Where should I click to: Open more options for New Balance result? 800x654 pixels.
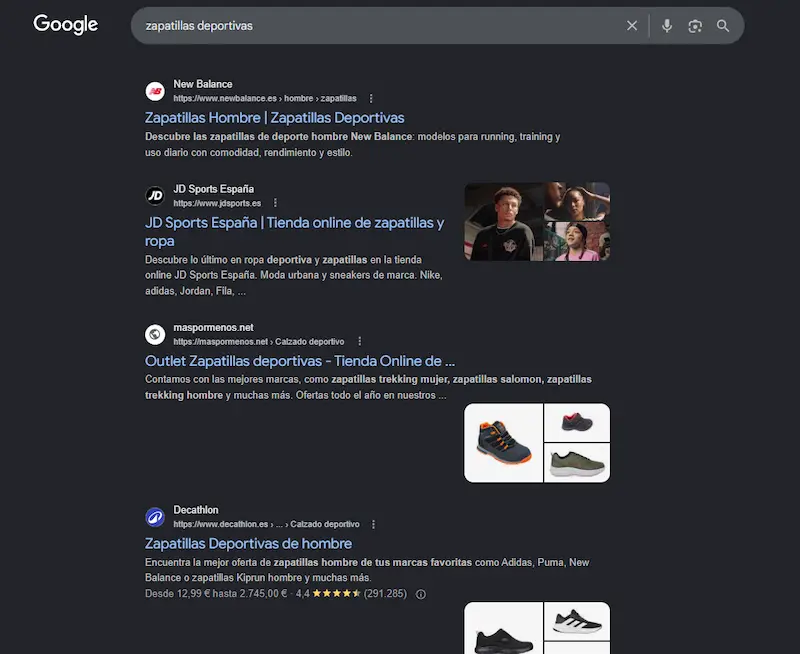pos(371,98)
